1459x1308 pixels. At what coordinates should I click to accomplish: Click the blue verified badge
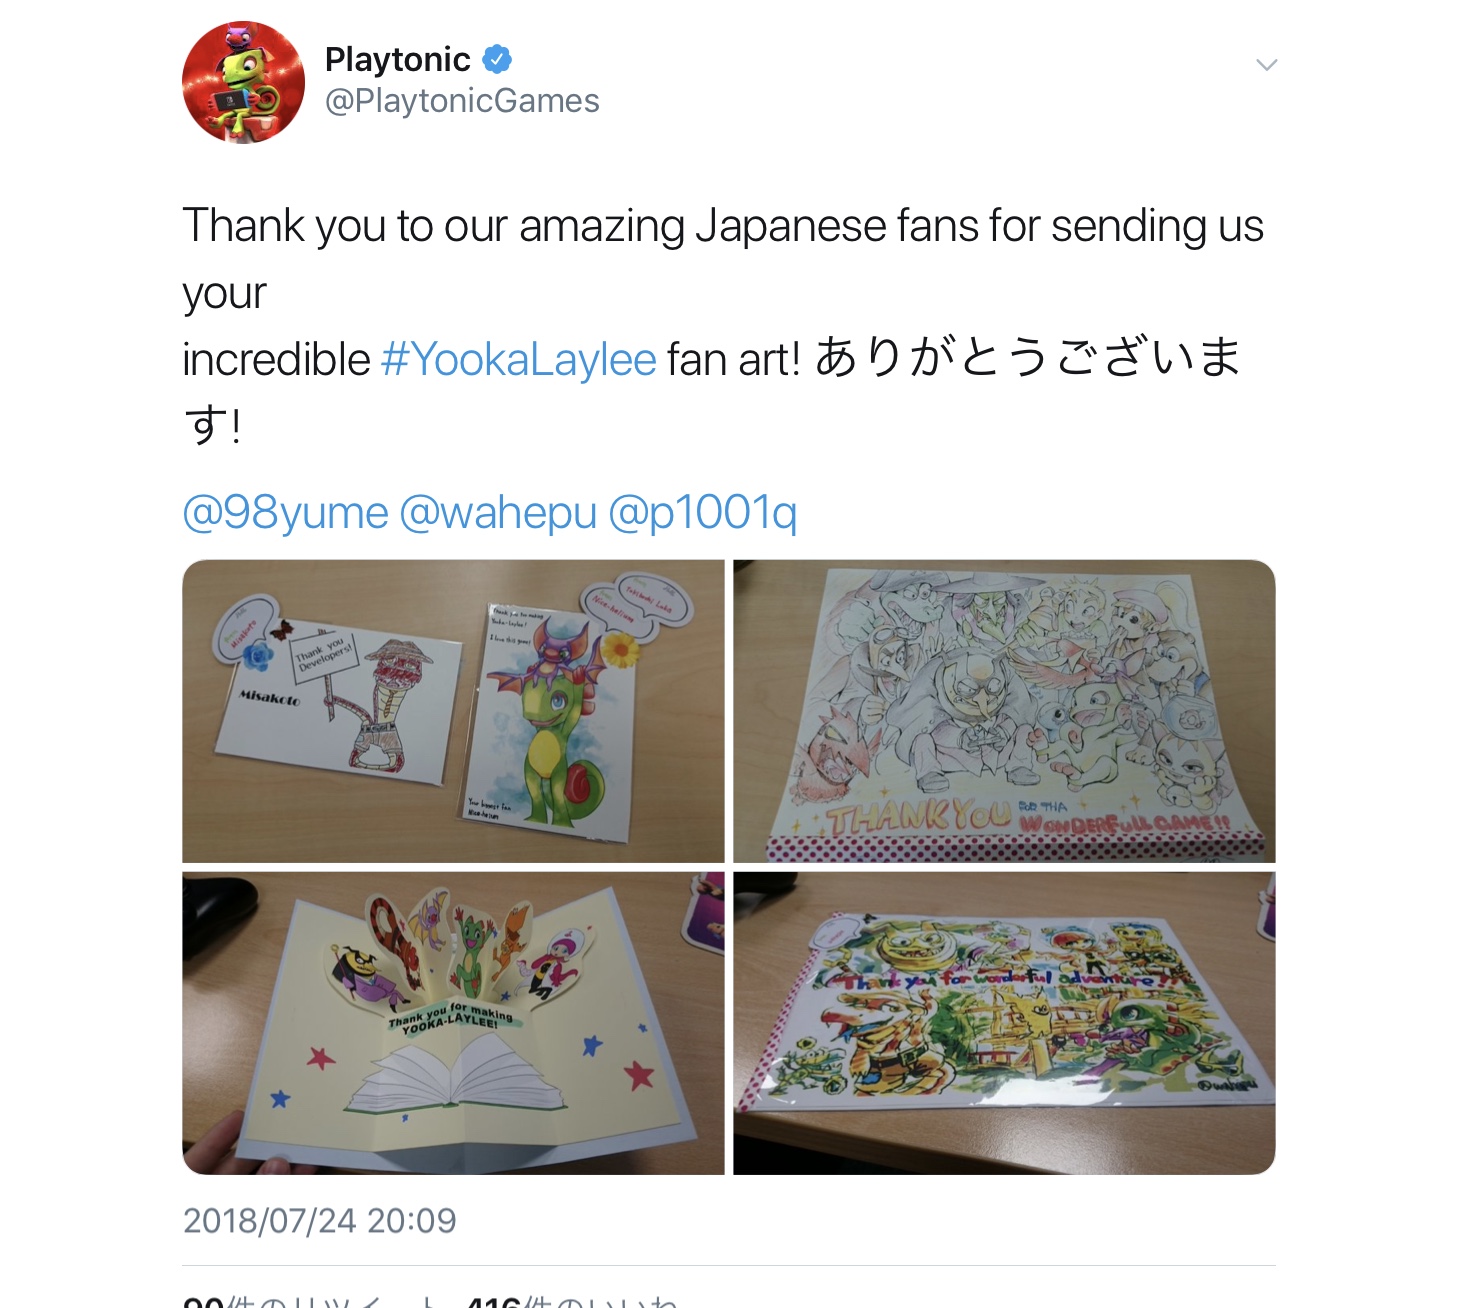[x=497, y=60]
